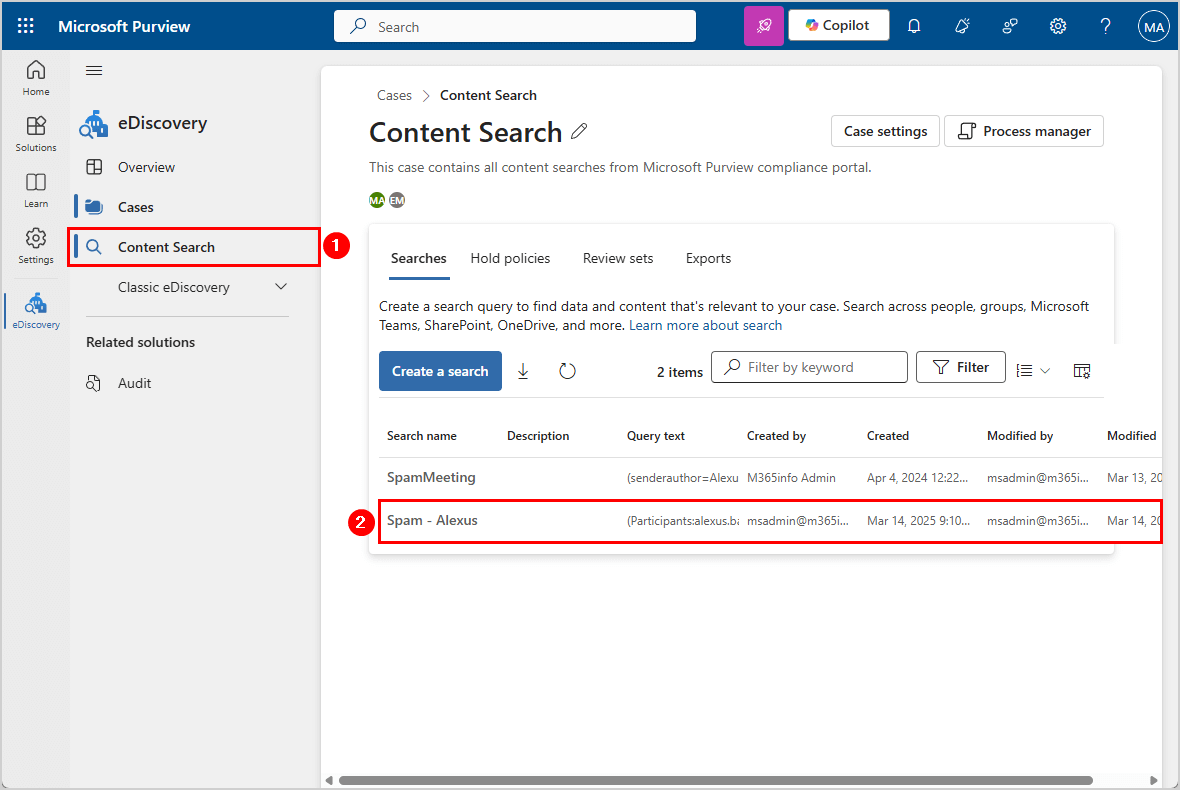Click the green MA member avatar
Viewport: 1180px width, 790px height.
(376, 200)
